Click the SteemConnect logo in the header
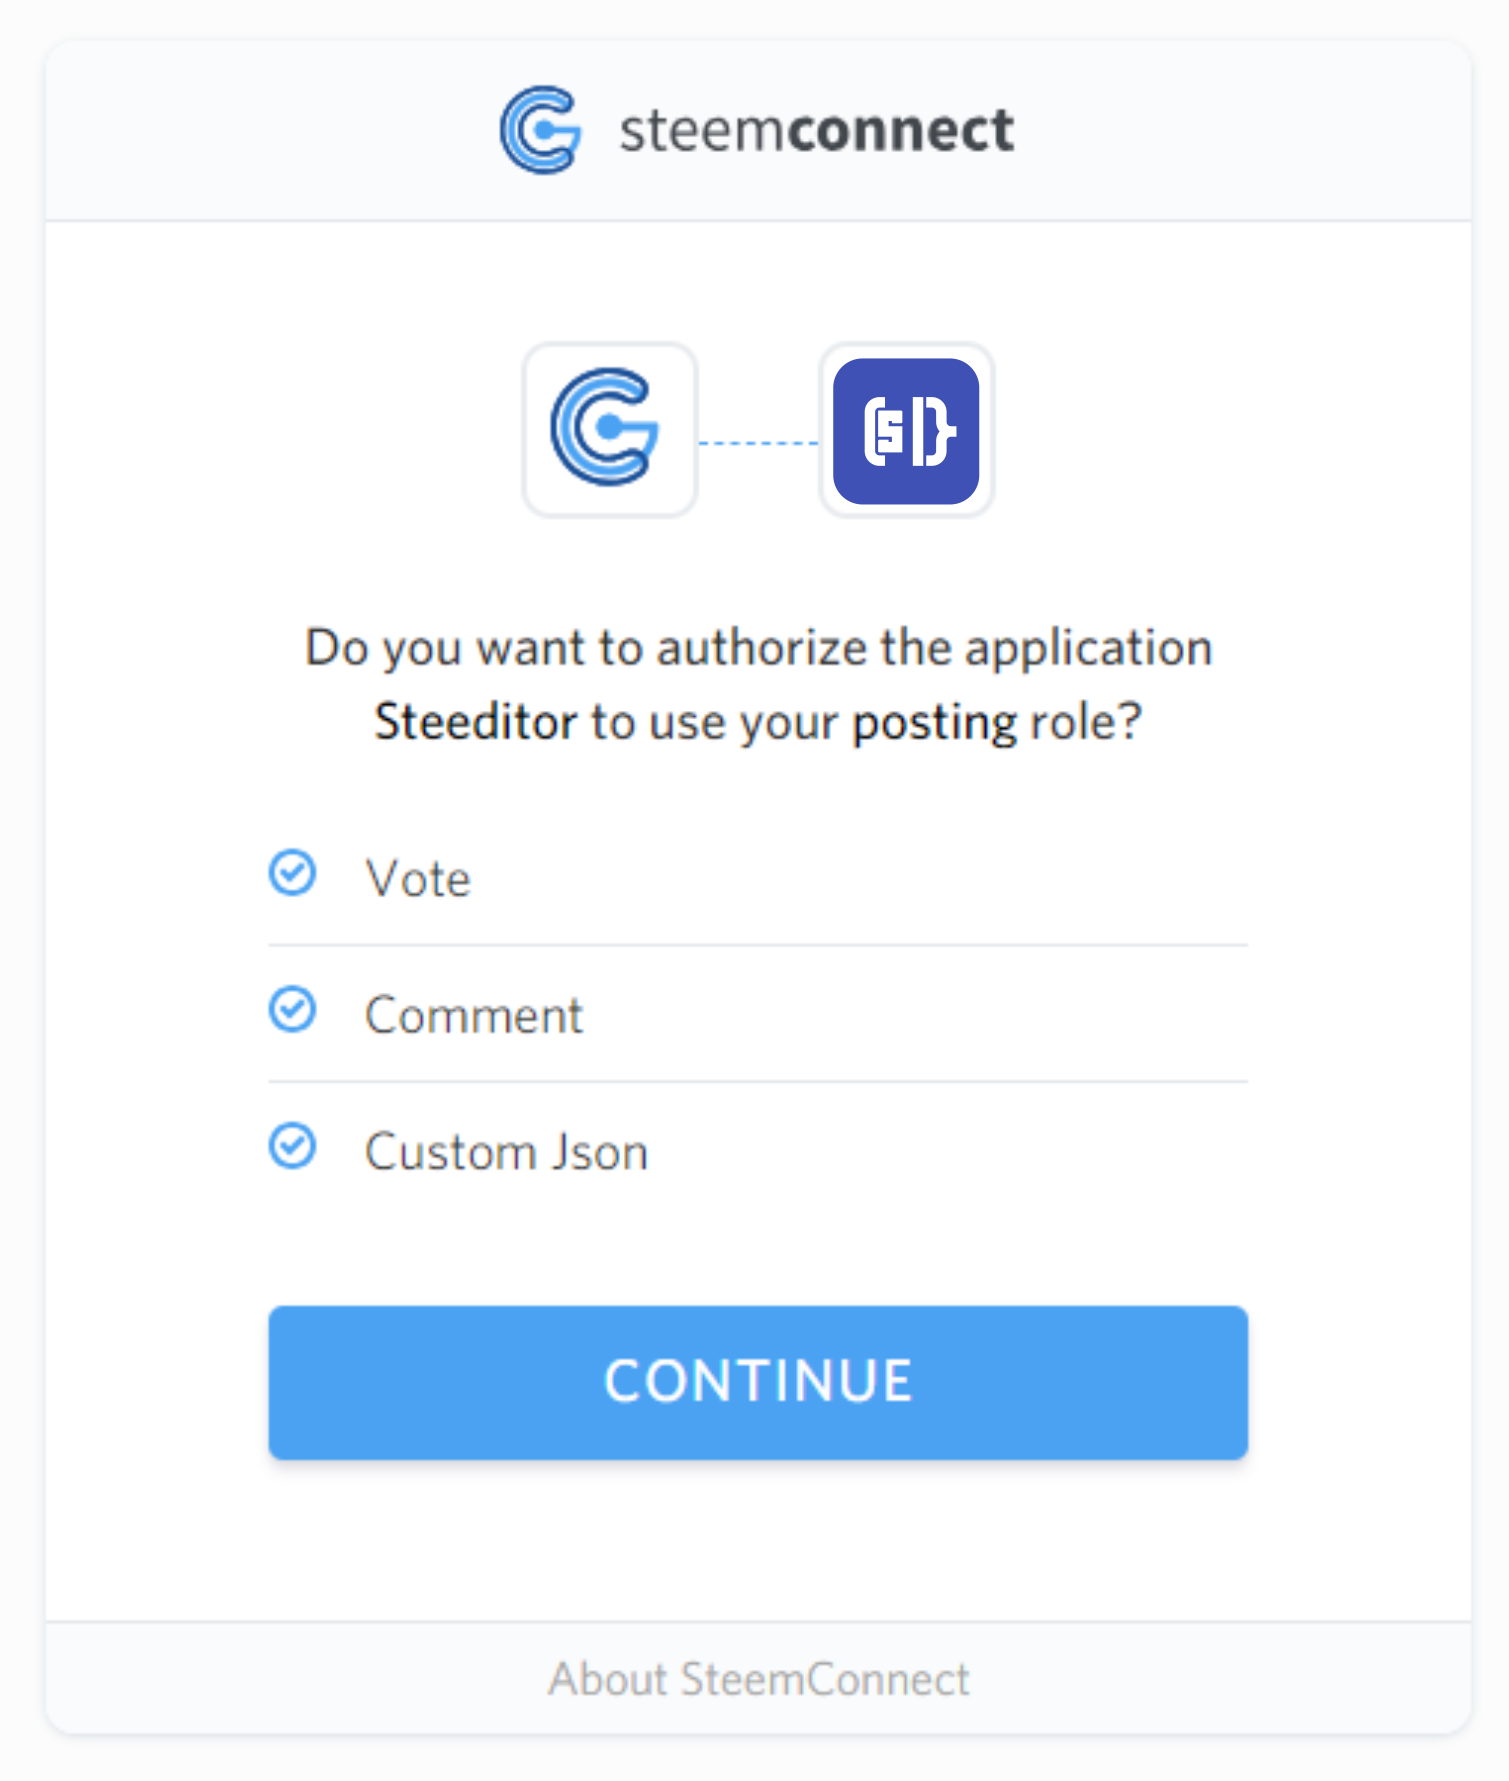 [540, 130]
